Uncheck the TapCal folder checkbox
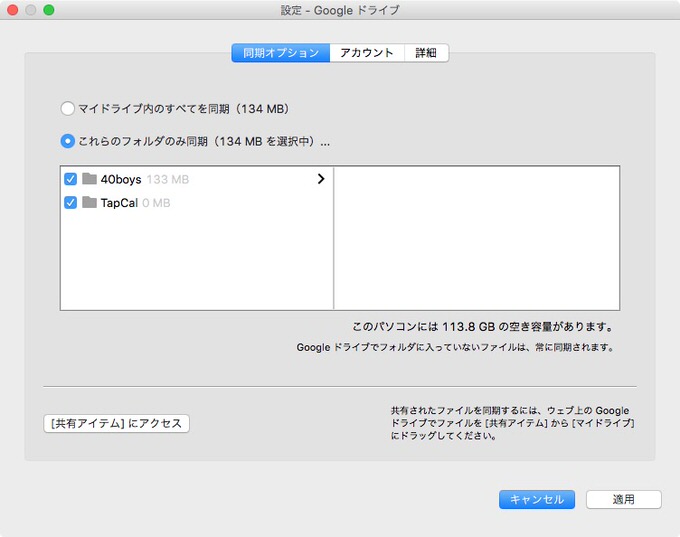 point(70,203)
